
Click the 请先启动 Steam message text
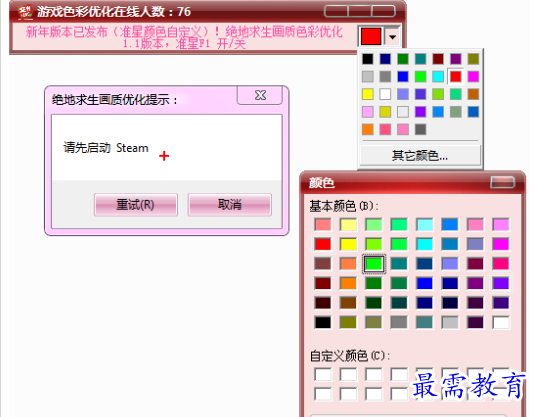pos(106,148)
